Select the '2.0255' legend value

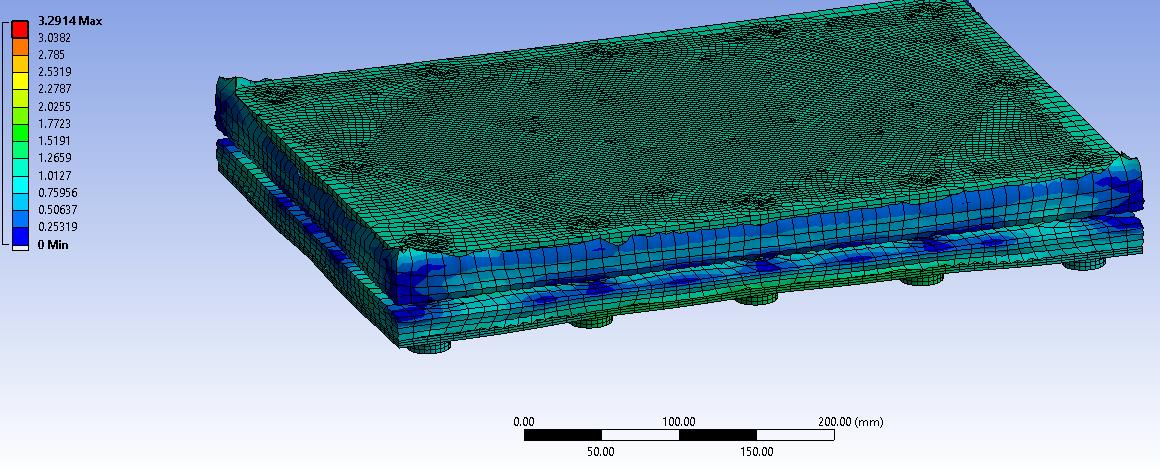coord(55,107)
